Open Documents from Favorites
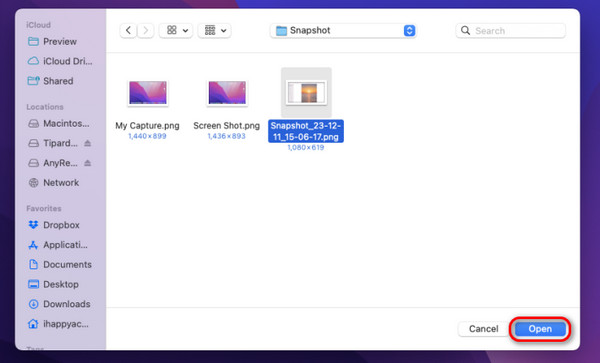This screenshot has height=363, width=600. (60, 265)
